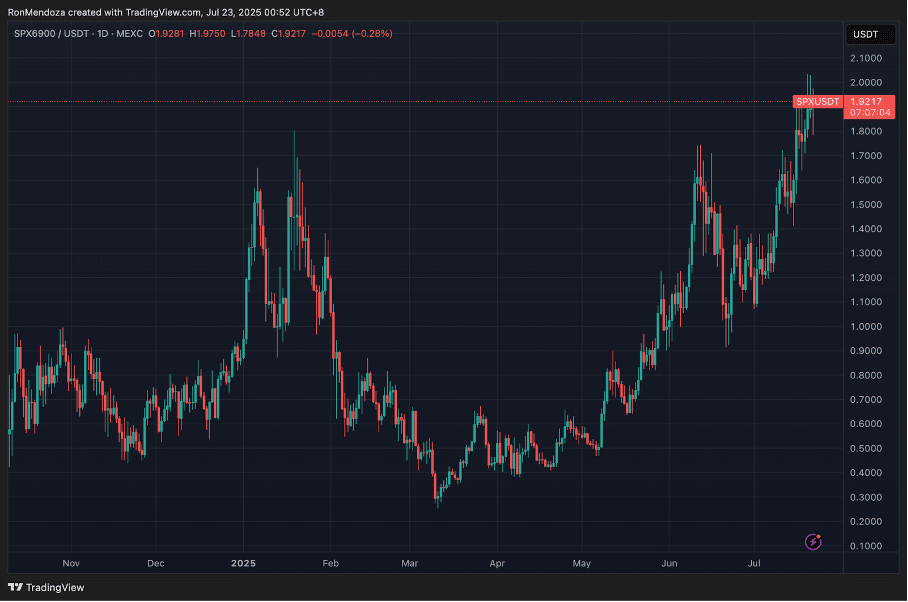Click the 07:07:04 bar countdown timer
The height and width of the screenshot is (602, 908).
[866, 113]
